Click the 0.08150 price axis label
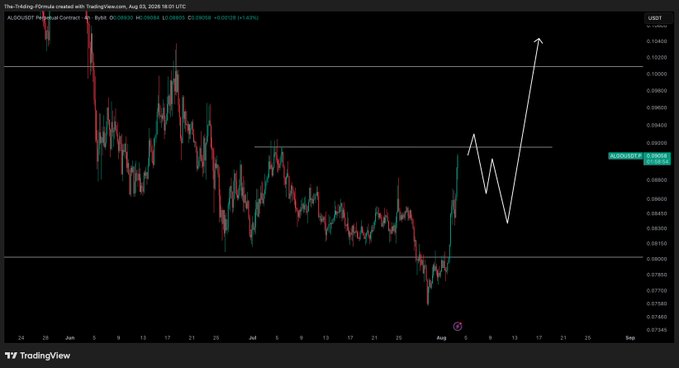The image size is (679, 368). click(x=656, y=243)
